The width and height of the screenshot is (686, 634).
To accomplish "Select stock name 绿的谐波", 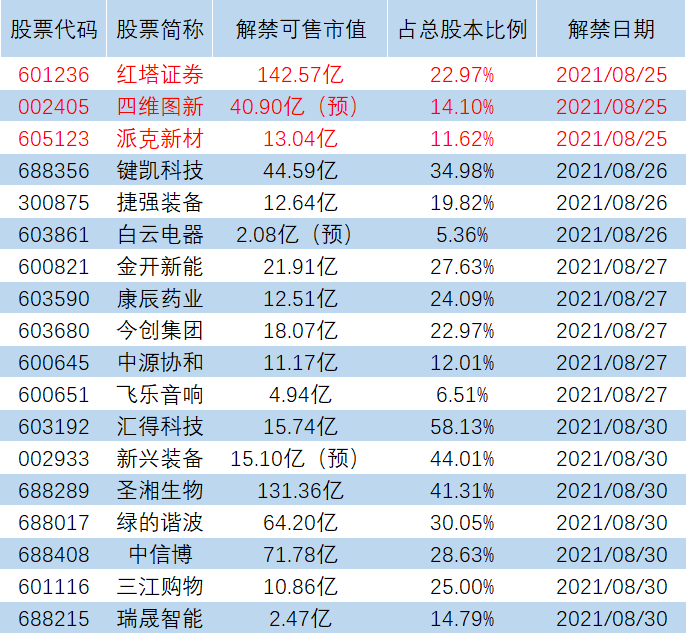I will tap(160, 522).
